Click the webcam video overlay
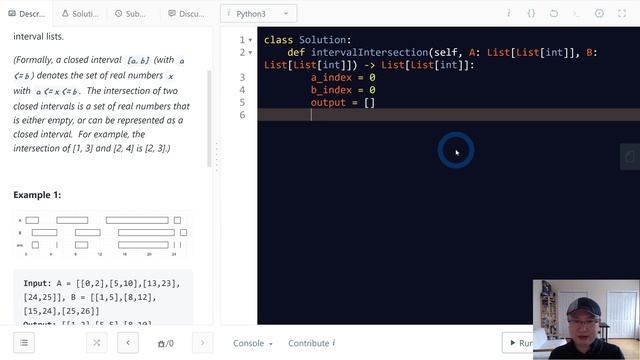 click(x=586, y=320)
